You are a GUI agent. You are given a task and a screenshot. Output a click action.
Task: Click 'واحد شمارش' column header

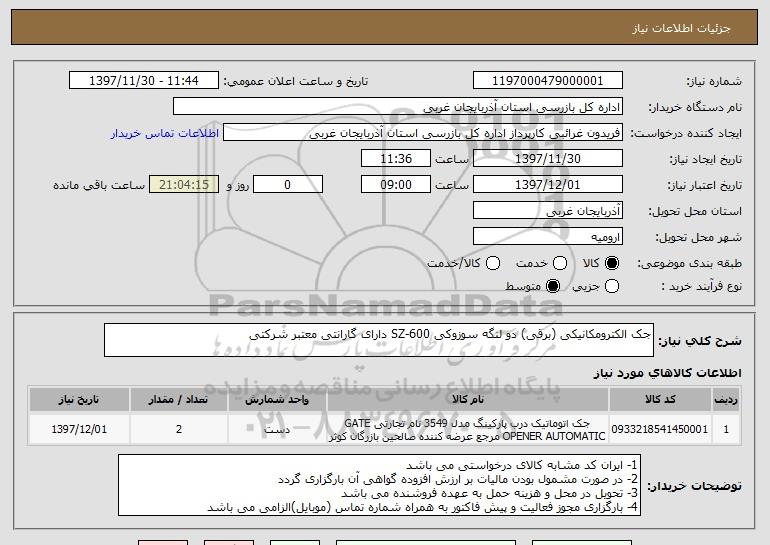(x=277, y=400)
